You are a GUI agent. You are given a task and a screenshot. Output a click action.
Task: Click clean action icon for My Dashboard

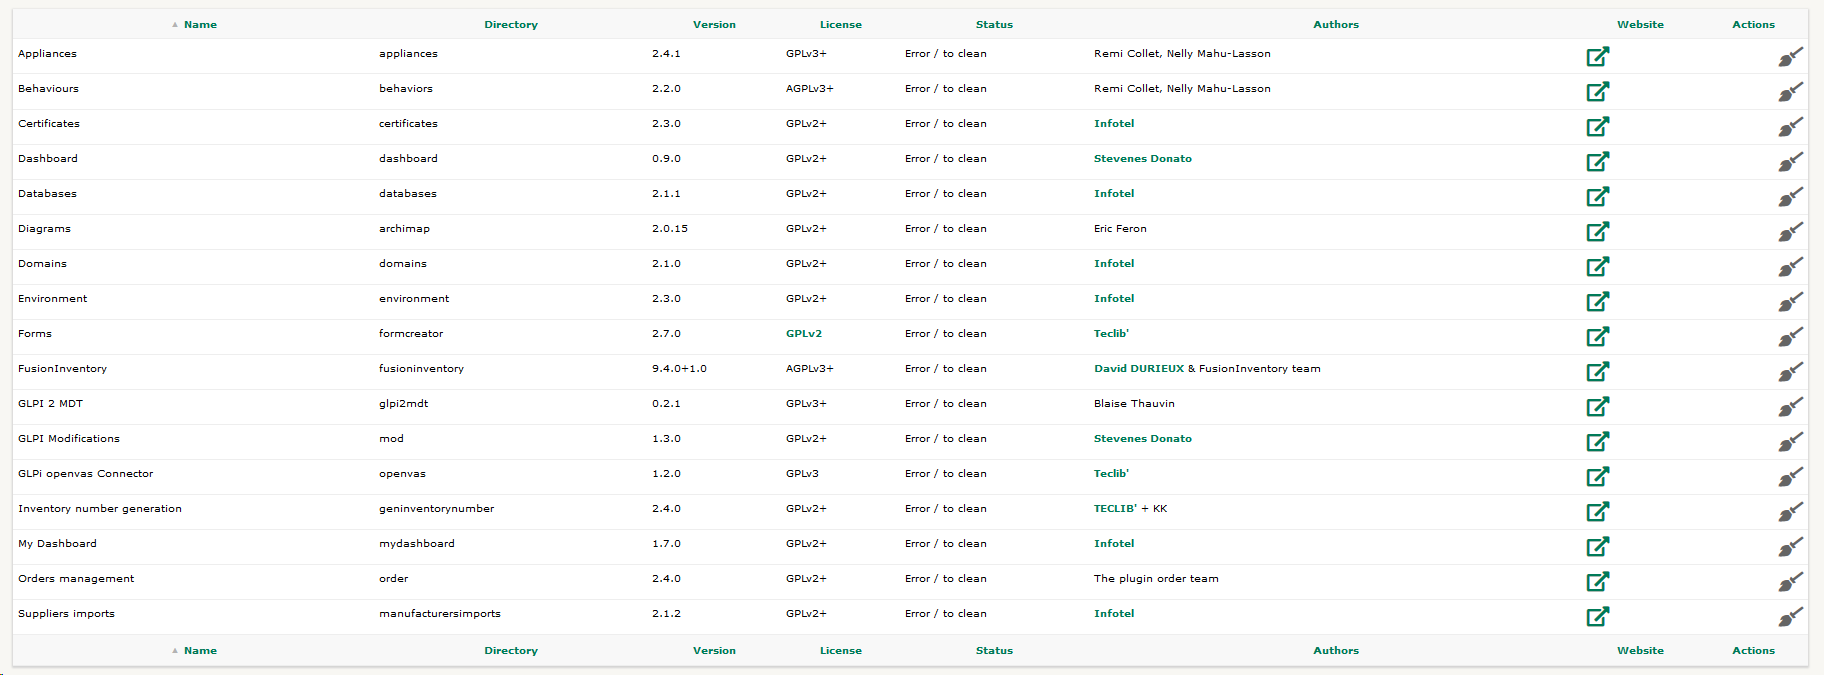1791,547
